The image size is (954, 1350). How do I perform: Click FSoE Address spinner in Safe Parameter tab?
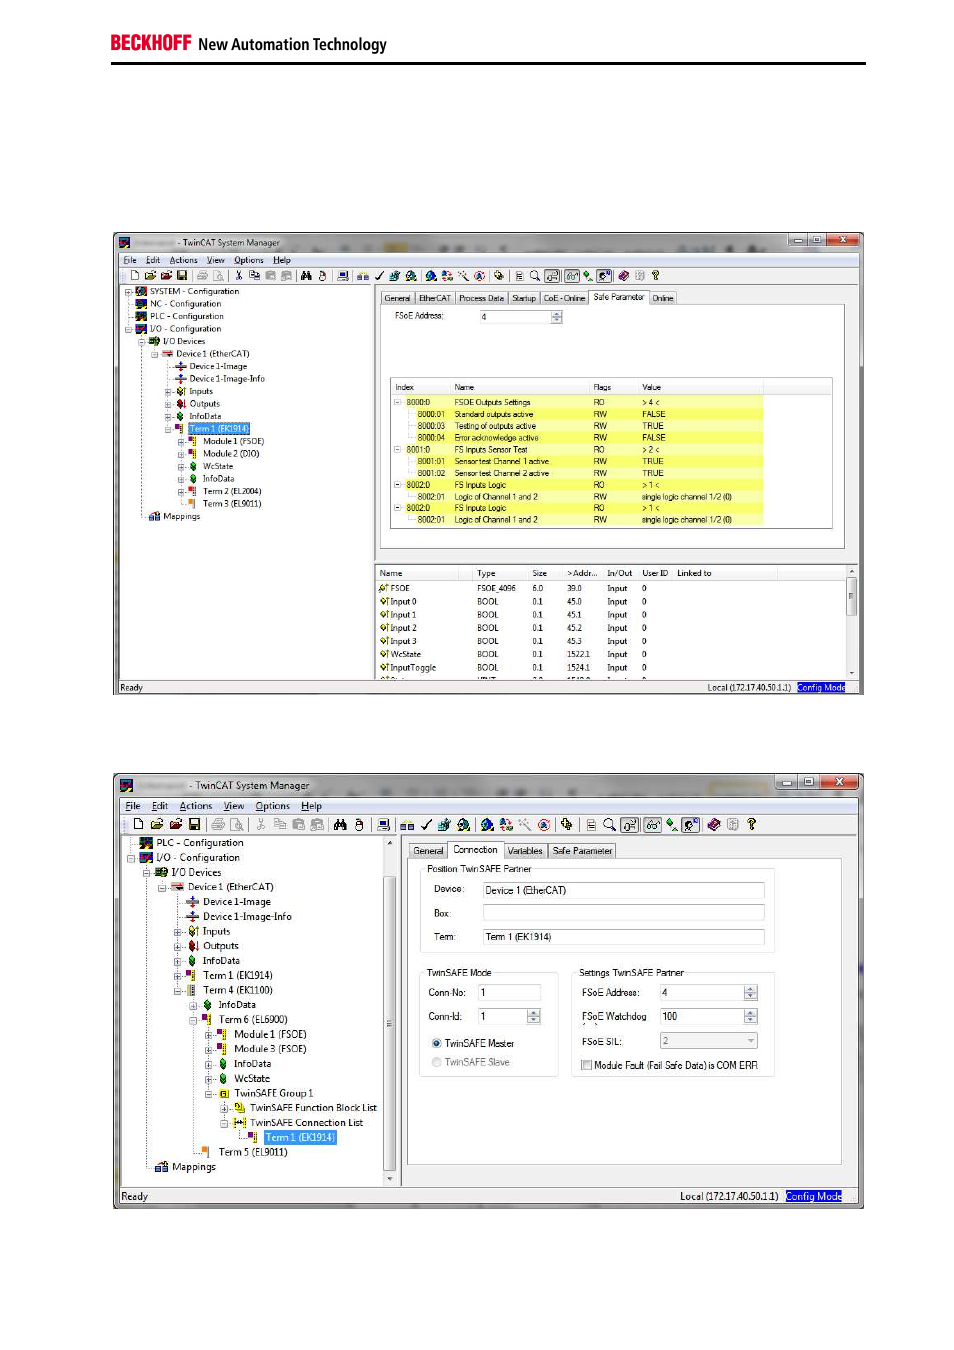point(557,317)
